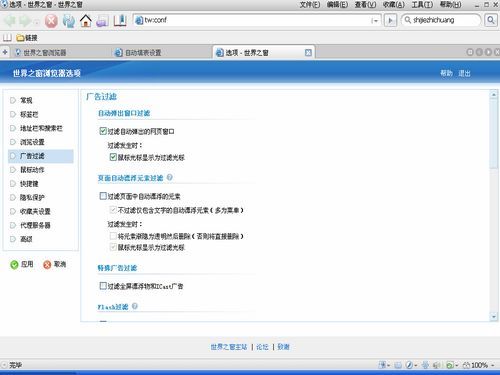Click the go arrow beside address bar
The width and height of the screenshot is (500, 375).
[x=390, y=21]
